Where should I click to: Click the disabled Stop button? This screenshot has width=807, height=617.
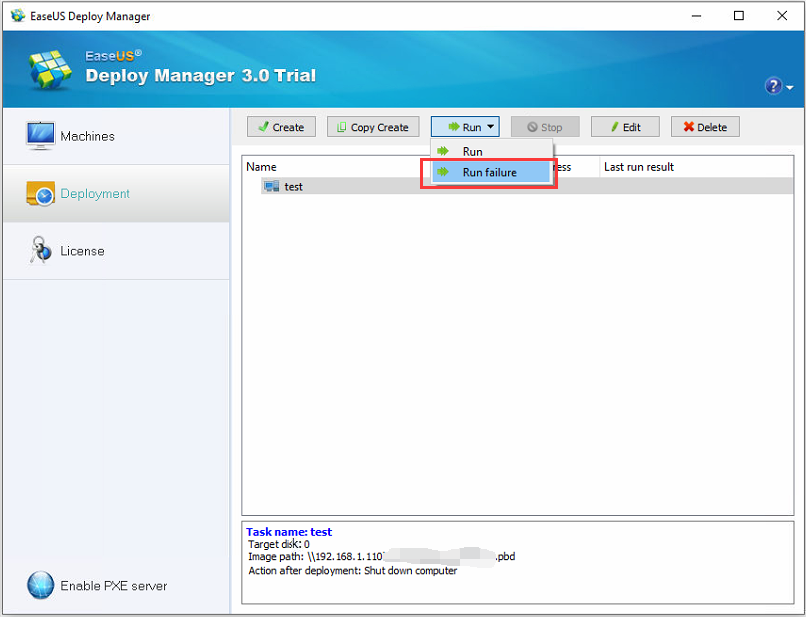pos(545,127)
